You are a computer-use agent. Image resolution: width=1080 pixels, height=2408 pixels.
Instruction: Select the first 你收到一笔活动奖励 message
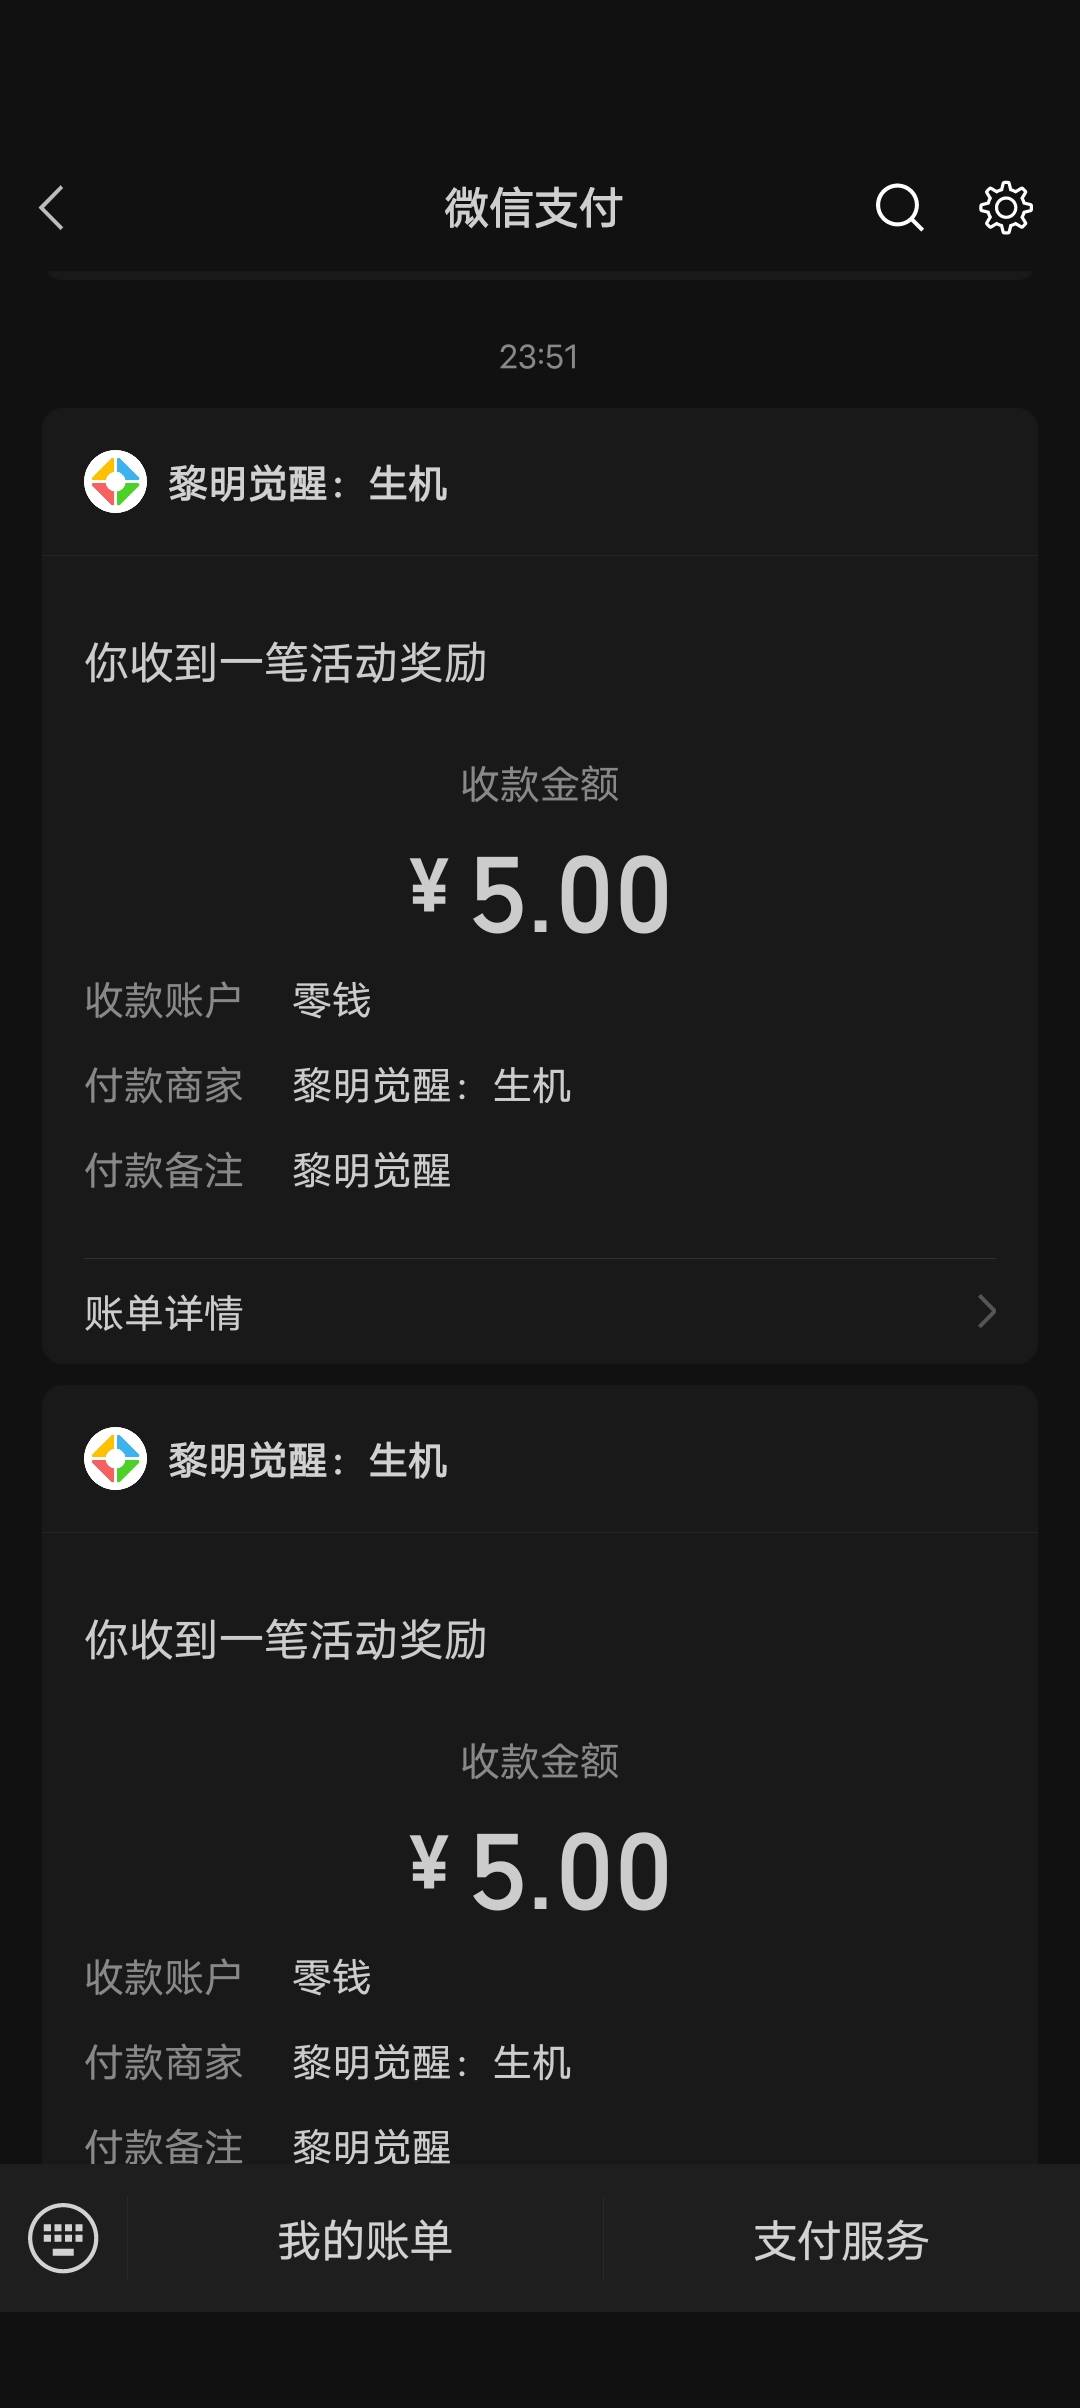(x=286, y=662)
